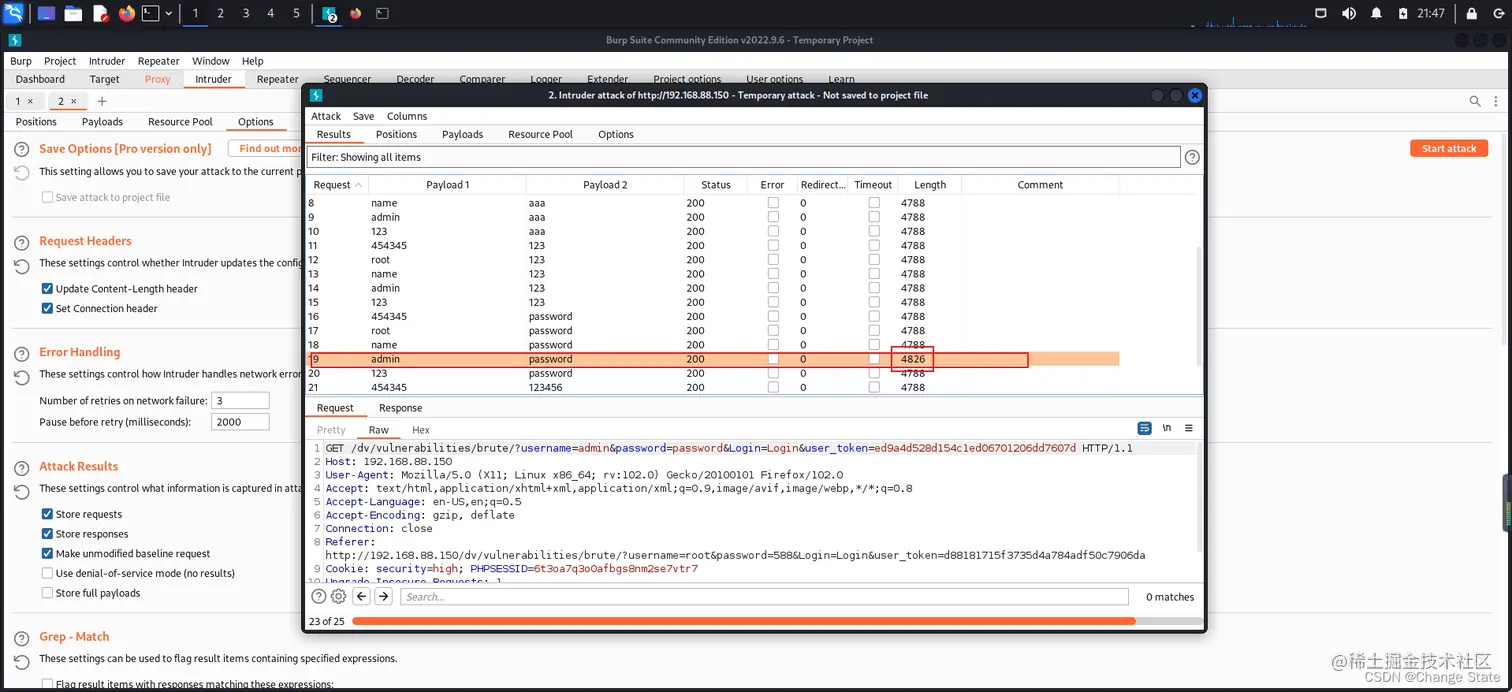The height and width of the screenshot is (692, 1512).
Task: Open Payloads tab in main Intruder window
Action: pos(102,122)
